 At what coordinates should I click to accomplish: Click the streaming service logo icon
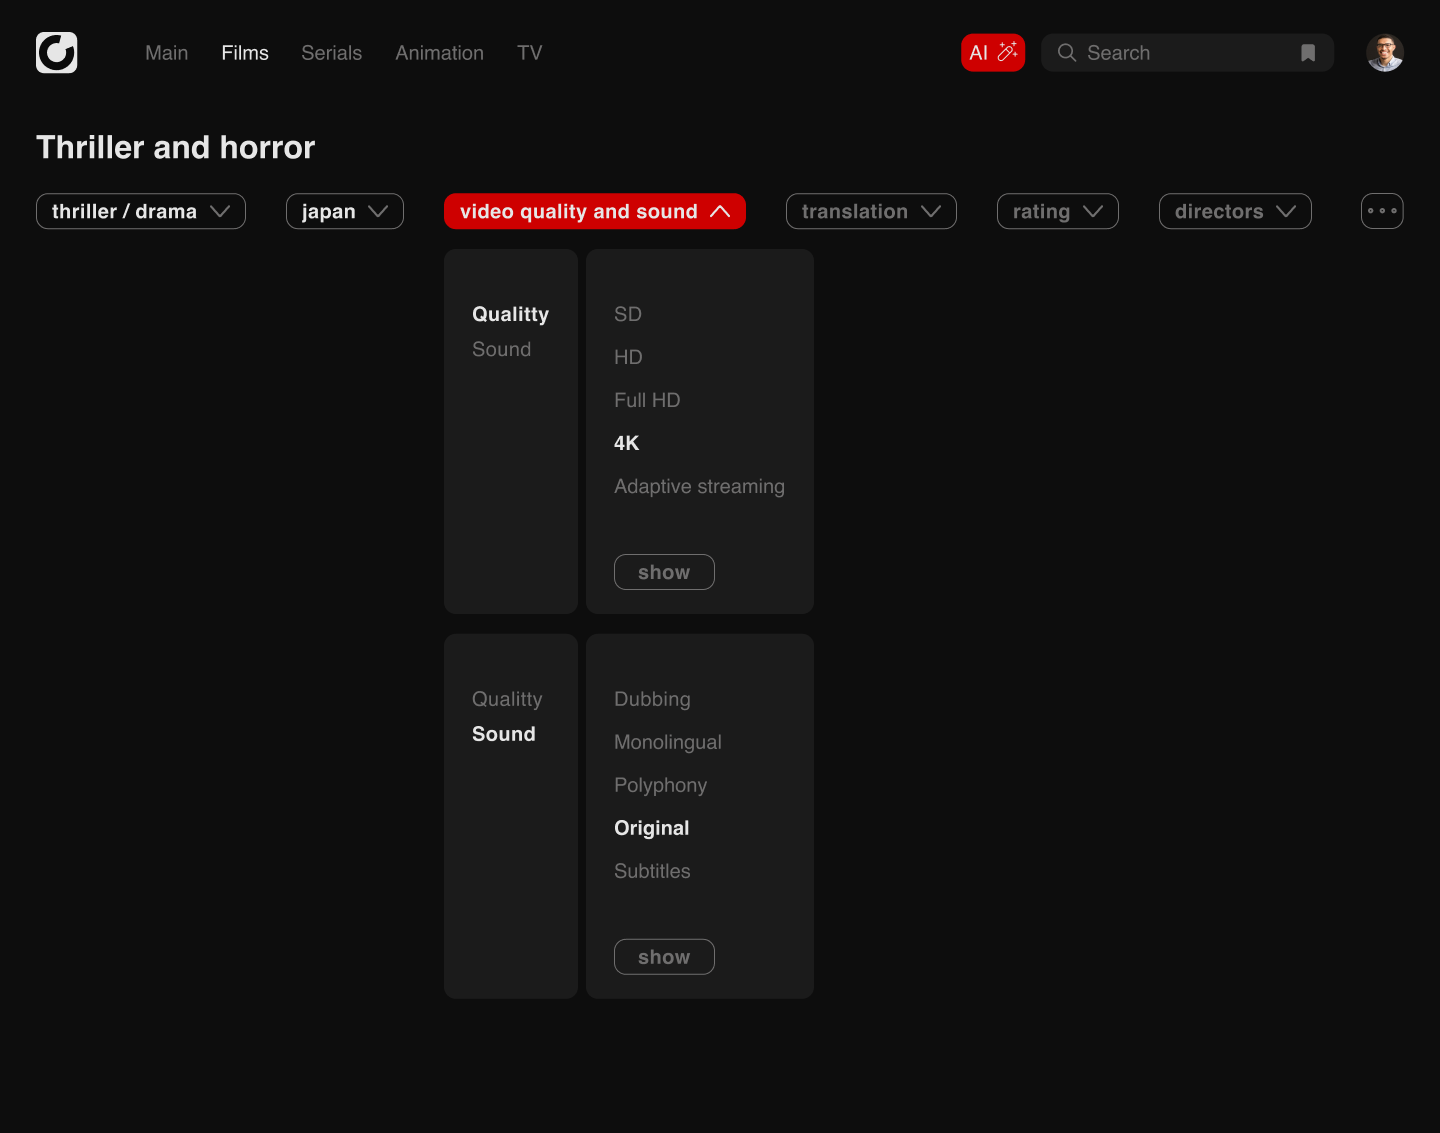coord(56,53)
